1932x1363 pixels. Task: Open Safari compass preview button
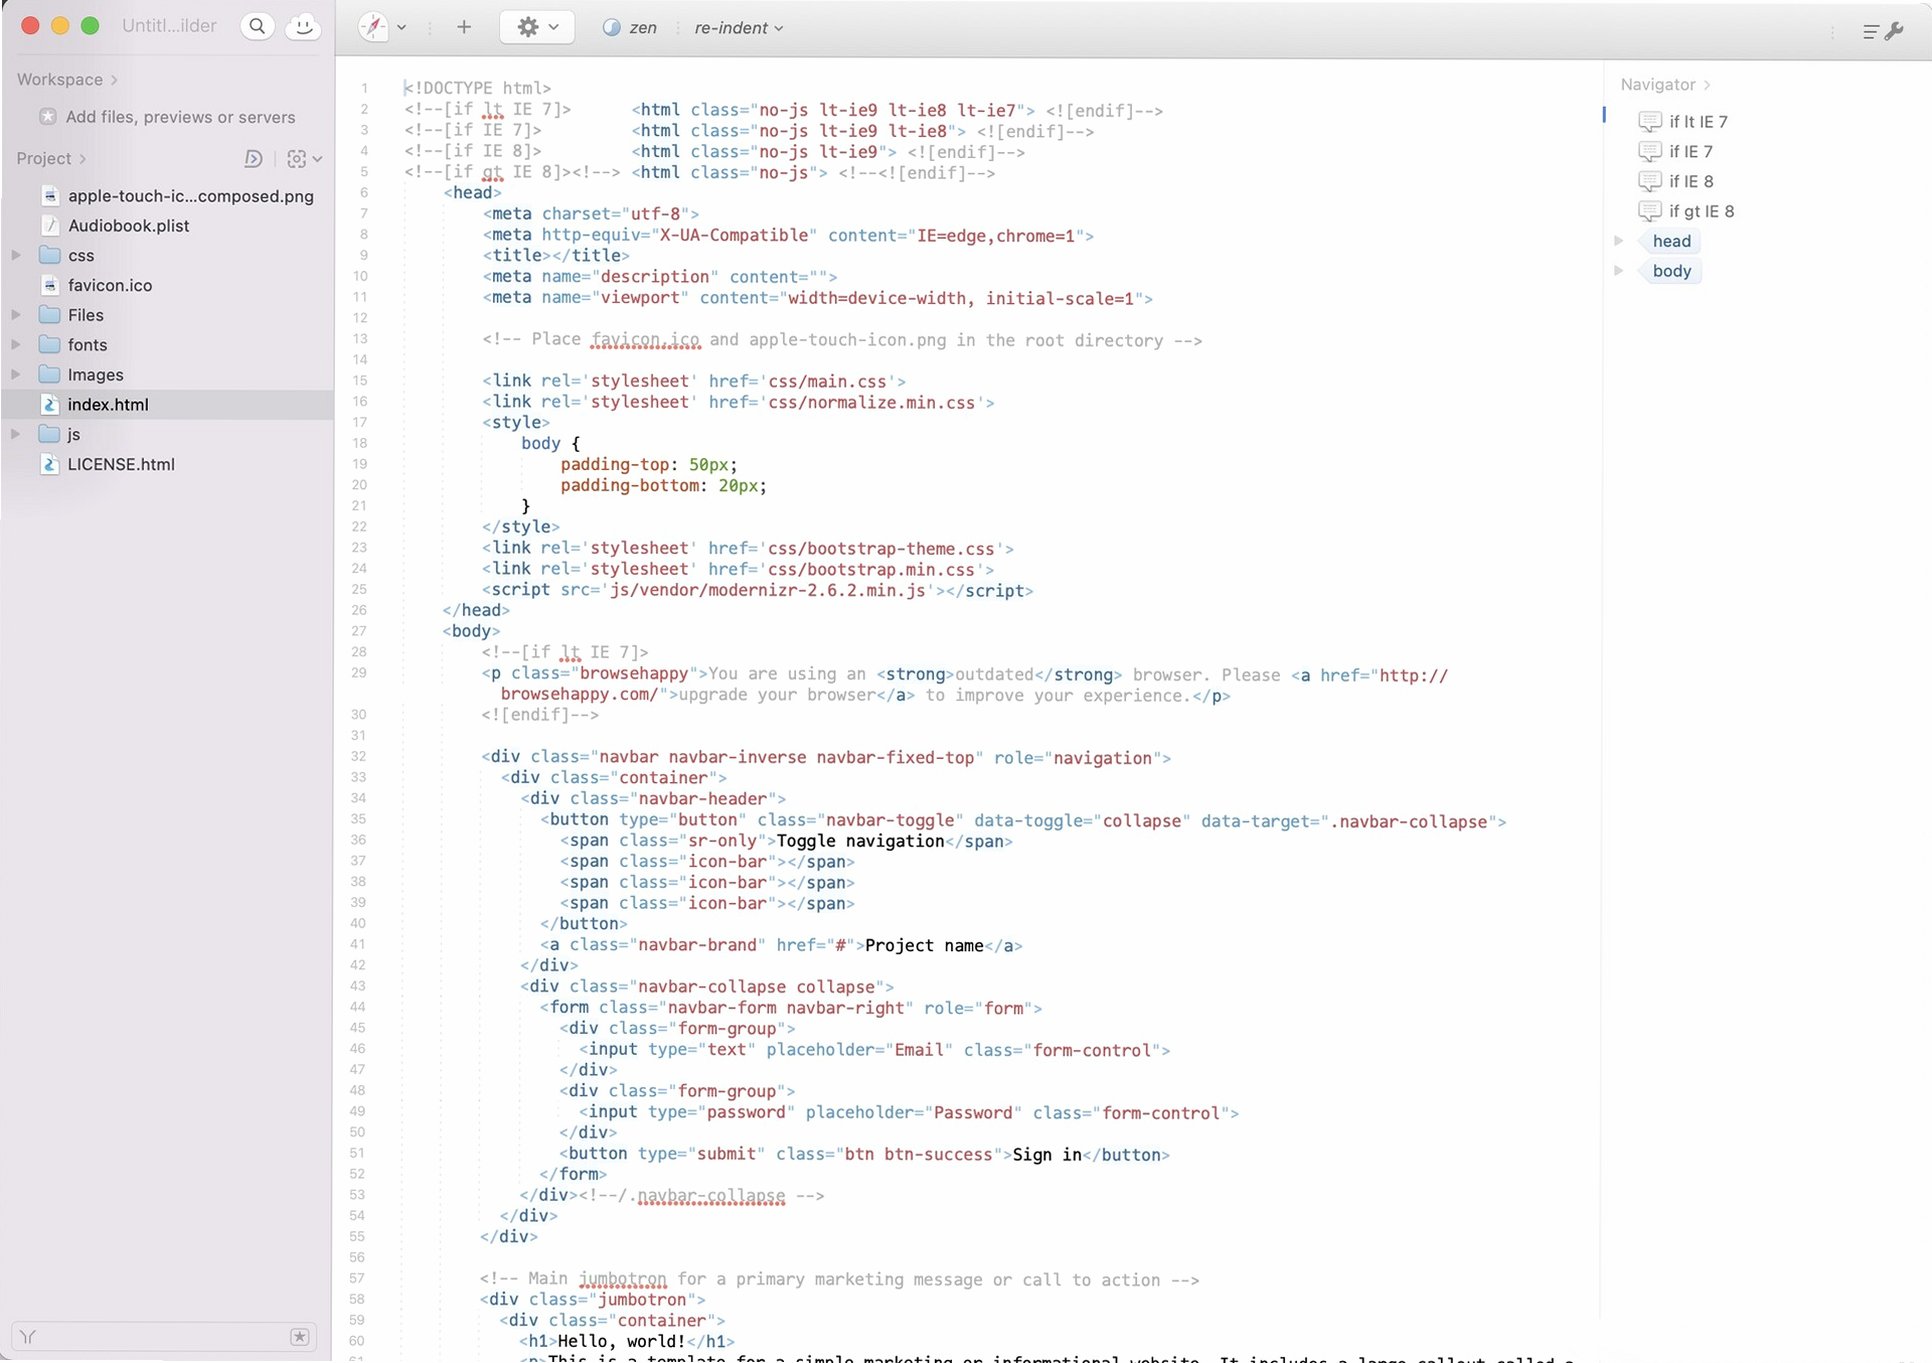(374, 27)
